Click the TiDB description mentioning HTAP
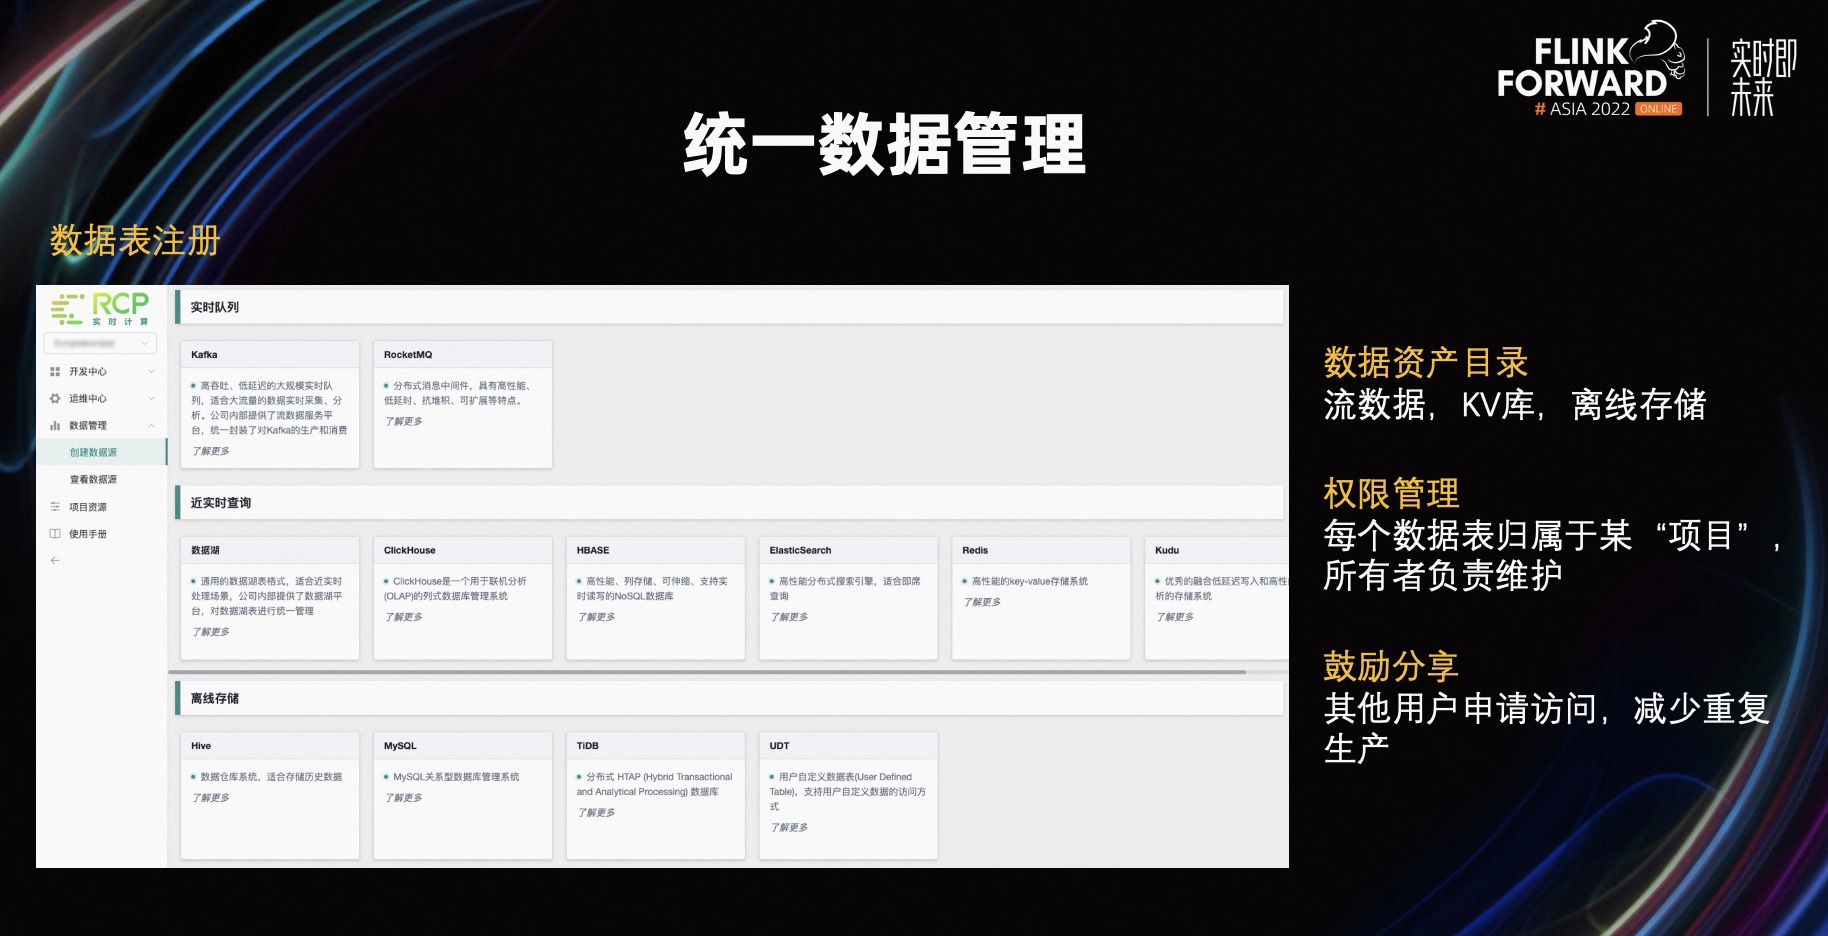Image resolution: width=1828 pixels, height=936 pixels. [655, 785]
